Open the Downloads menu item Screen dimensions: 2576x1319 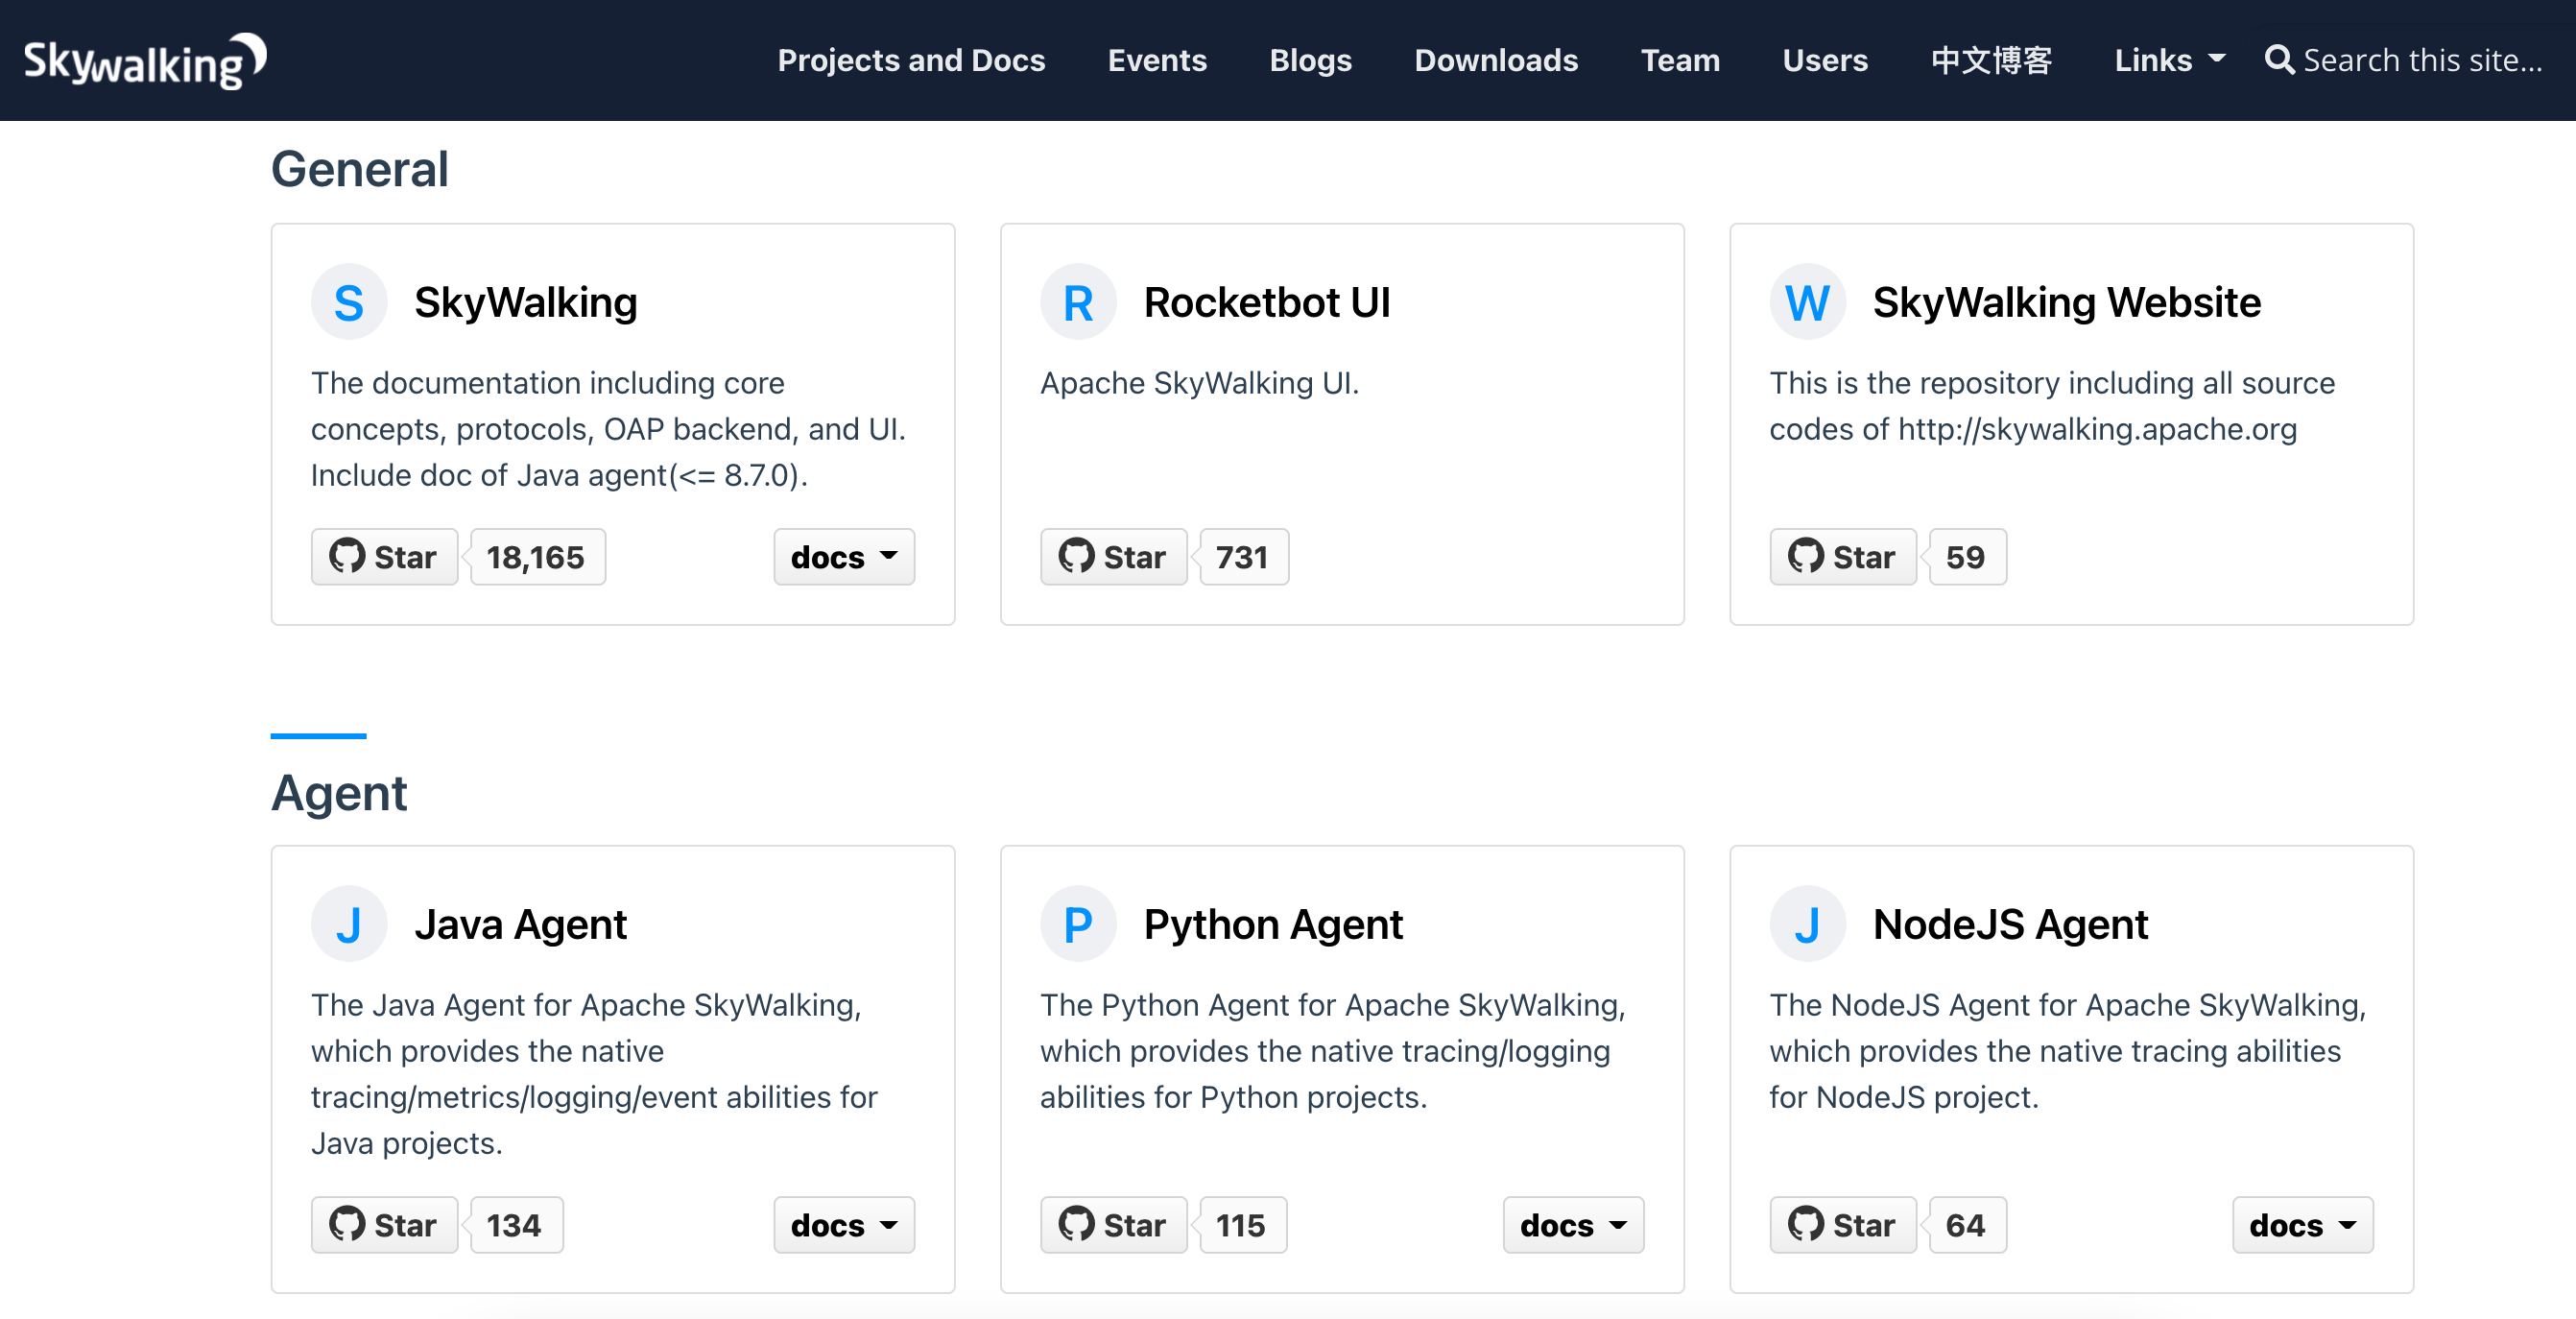point(1496,60)
